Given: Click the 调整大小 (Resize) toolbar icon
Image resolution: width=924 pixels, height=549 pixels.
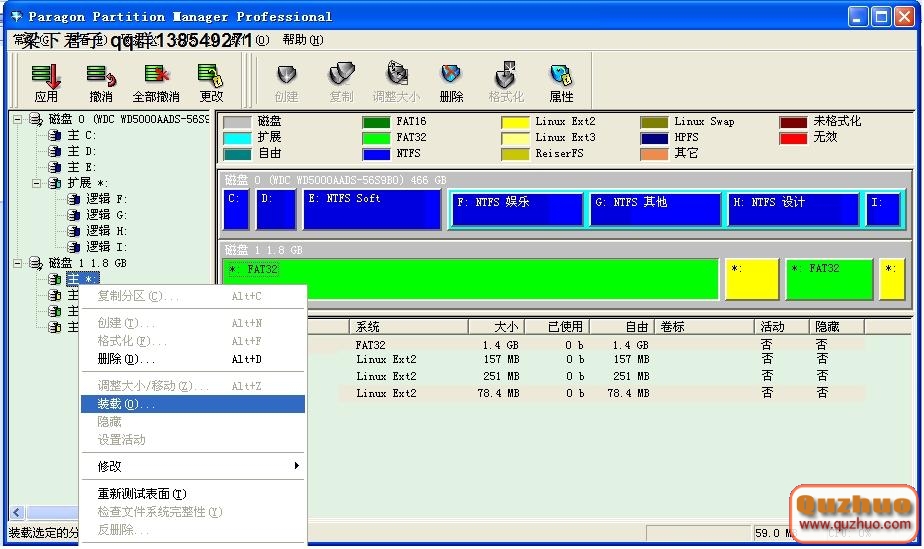Looking at the screenshot, I should [396, 82].
